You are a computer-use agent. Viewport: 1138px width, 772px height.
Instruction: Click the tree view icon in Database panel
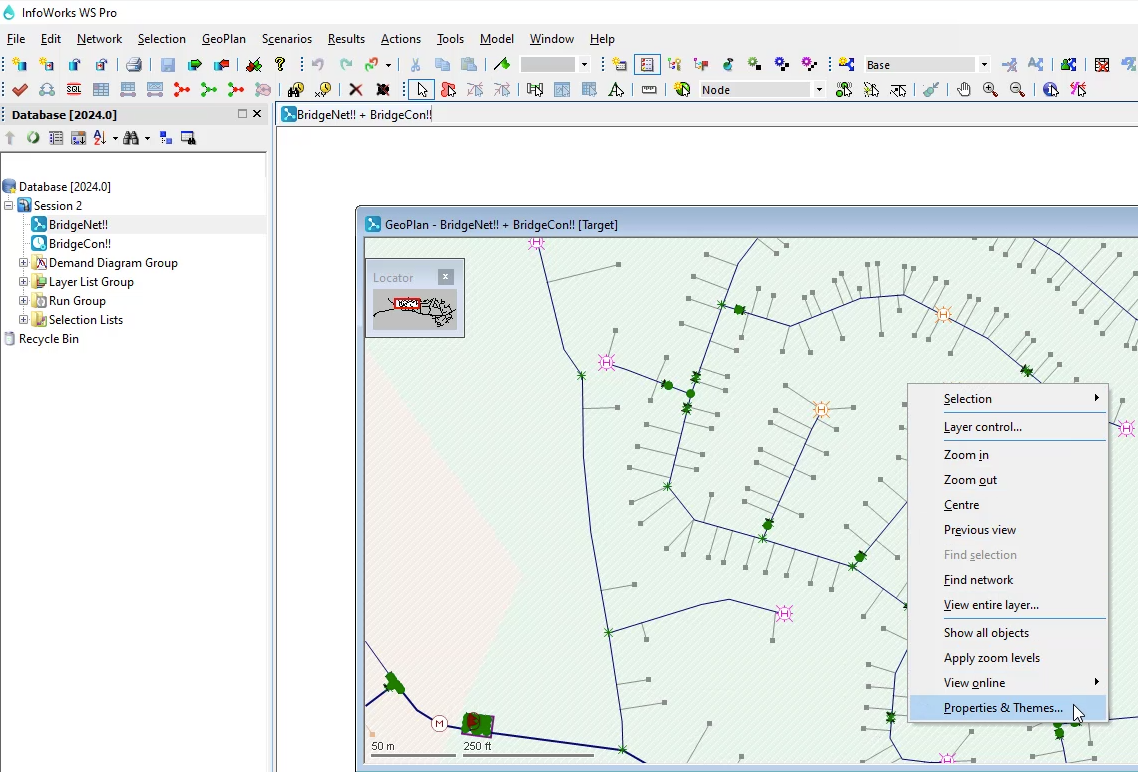coord(165,138)
